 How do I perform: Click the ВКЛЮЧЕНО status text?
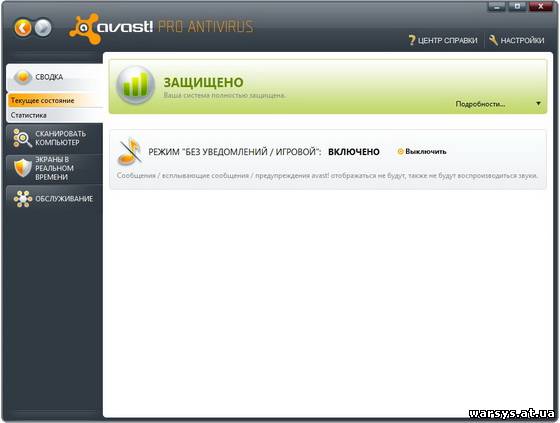click(x=354, y=152)
